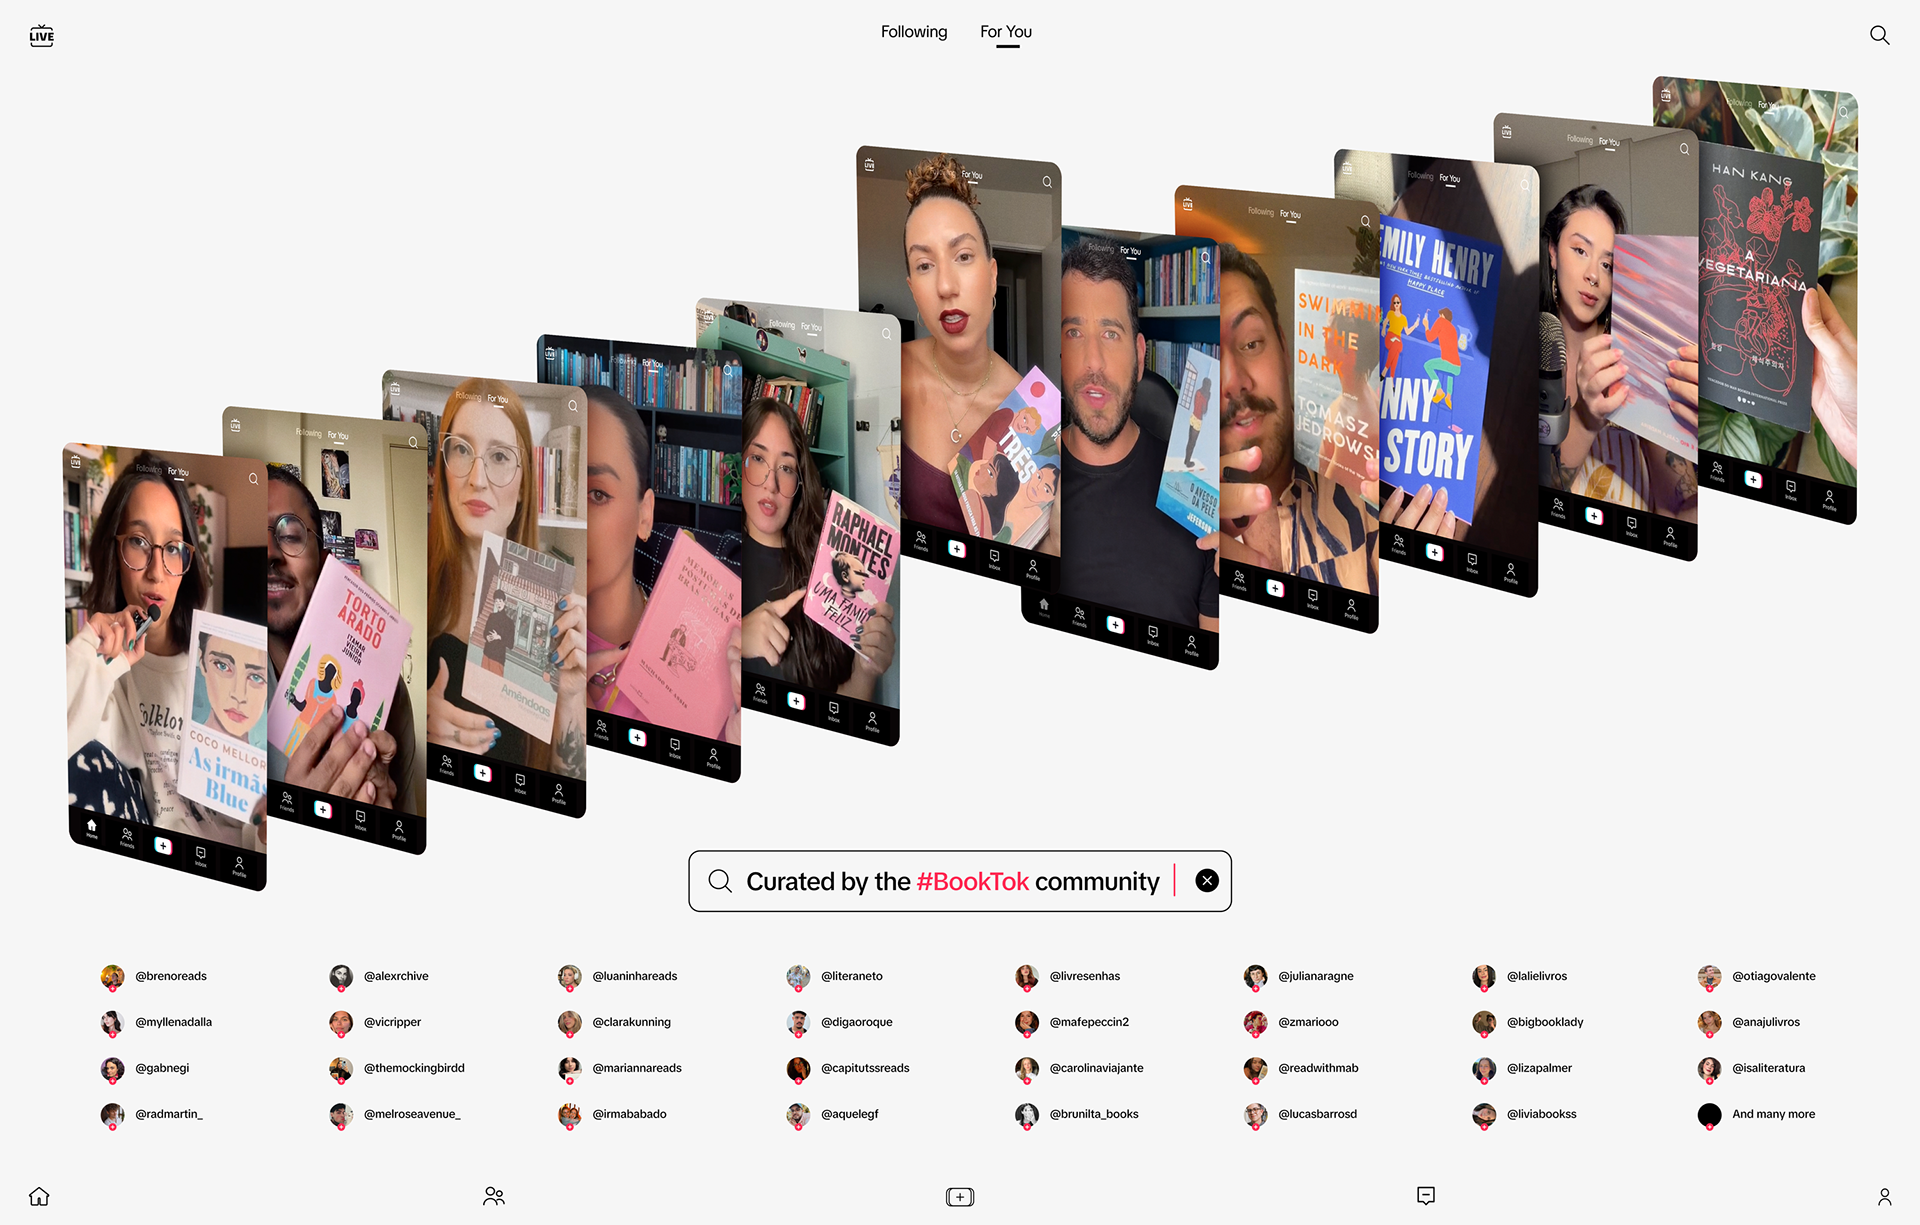The width and height of the screenshot is (1920, 1225).
Task: Tap the create plus button in bottom bar
Action: pos(960,1197)
